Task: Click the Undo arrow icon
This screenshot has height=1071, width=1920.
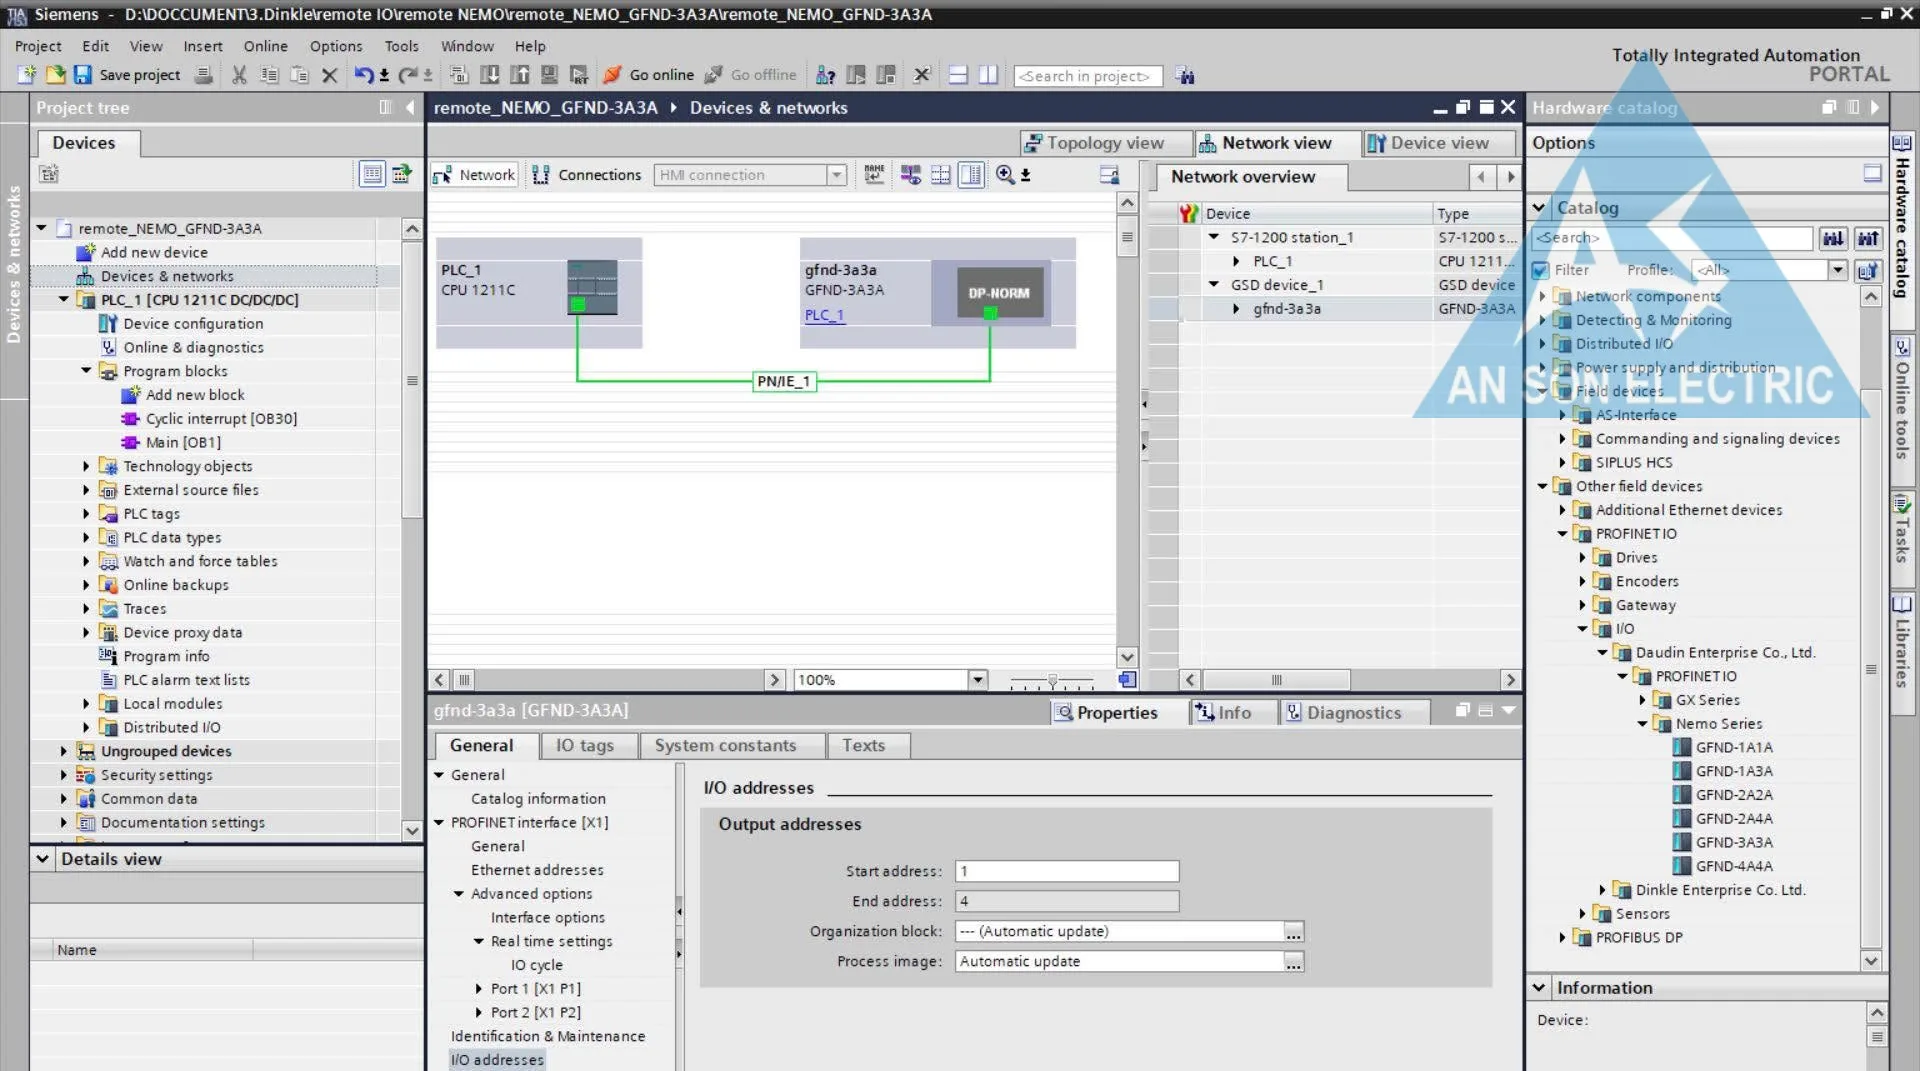Action: [x=363, y=75]
